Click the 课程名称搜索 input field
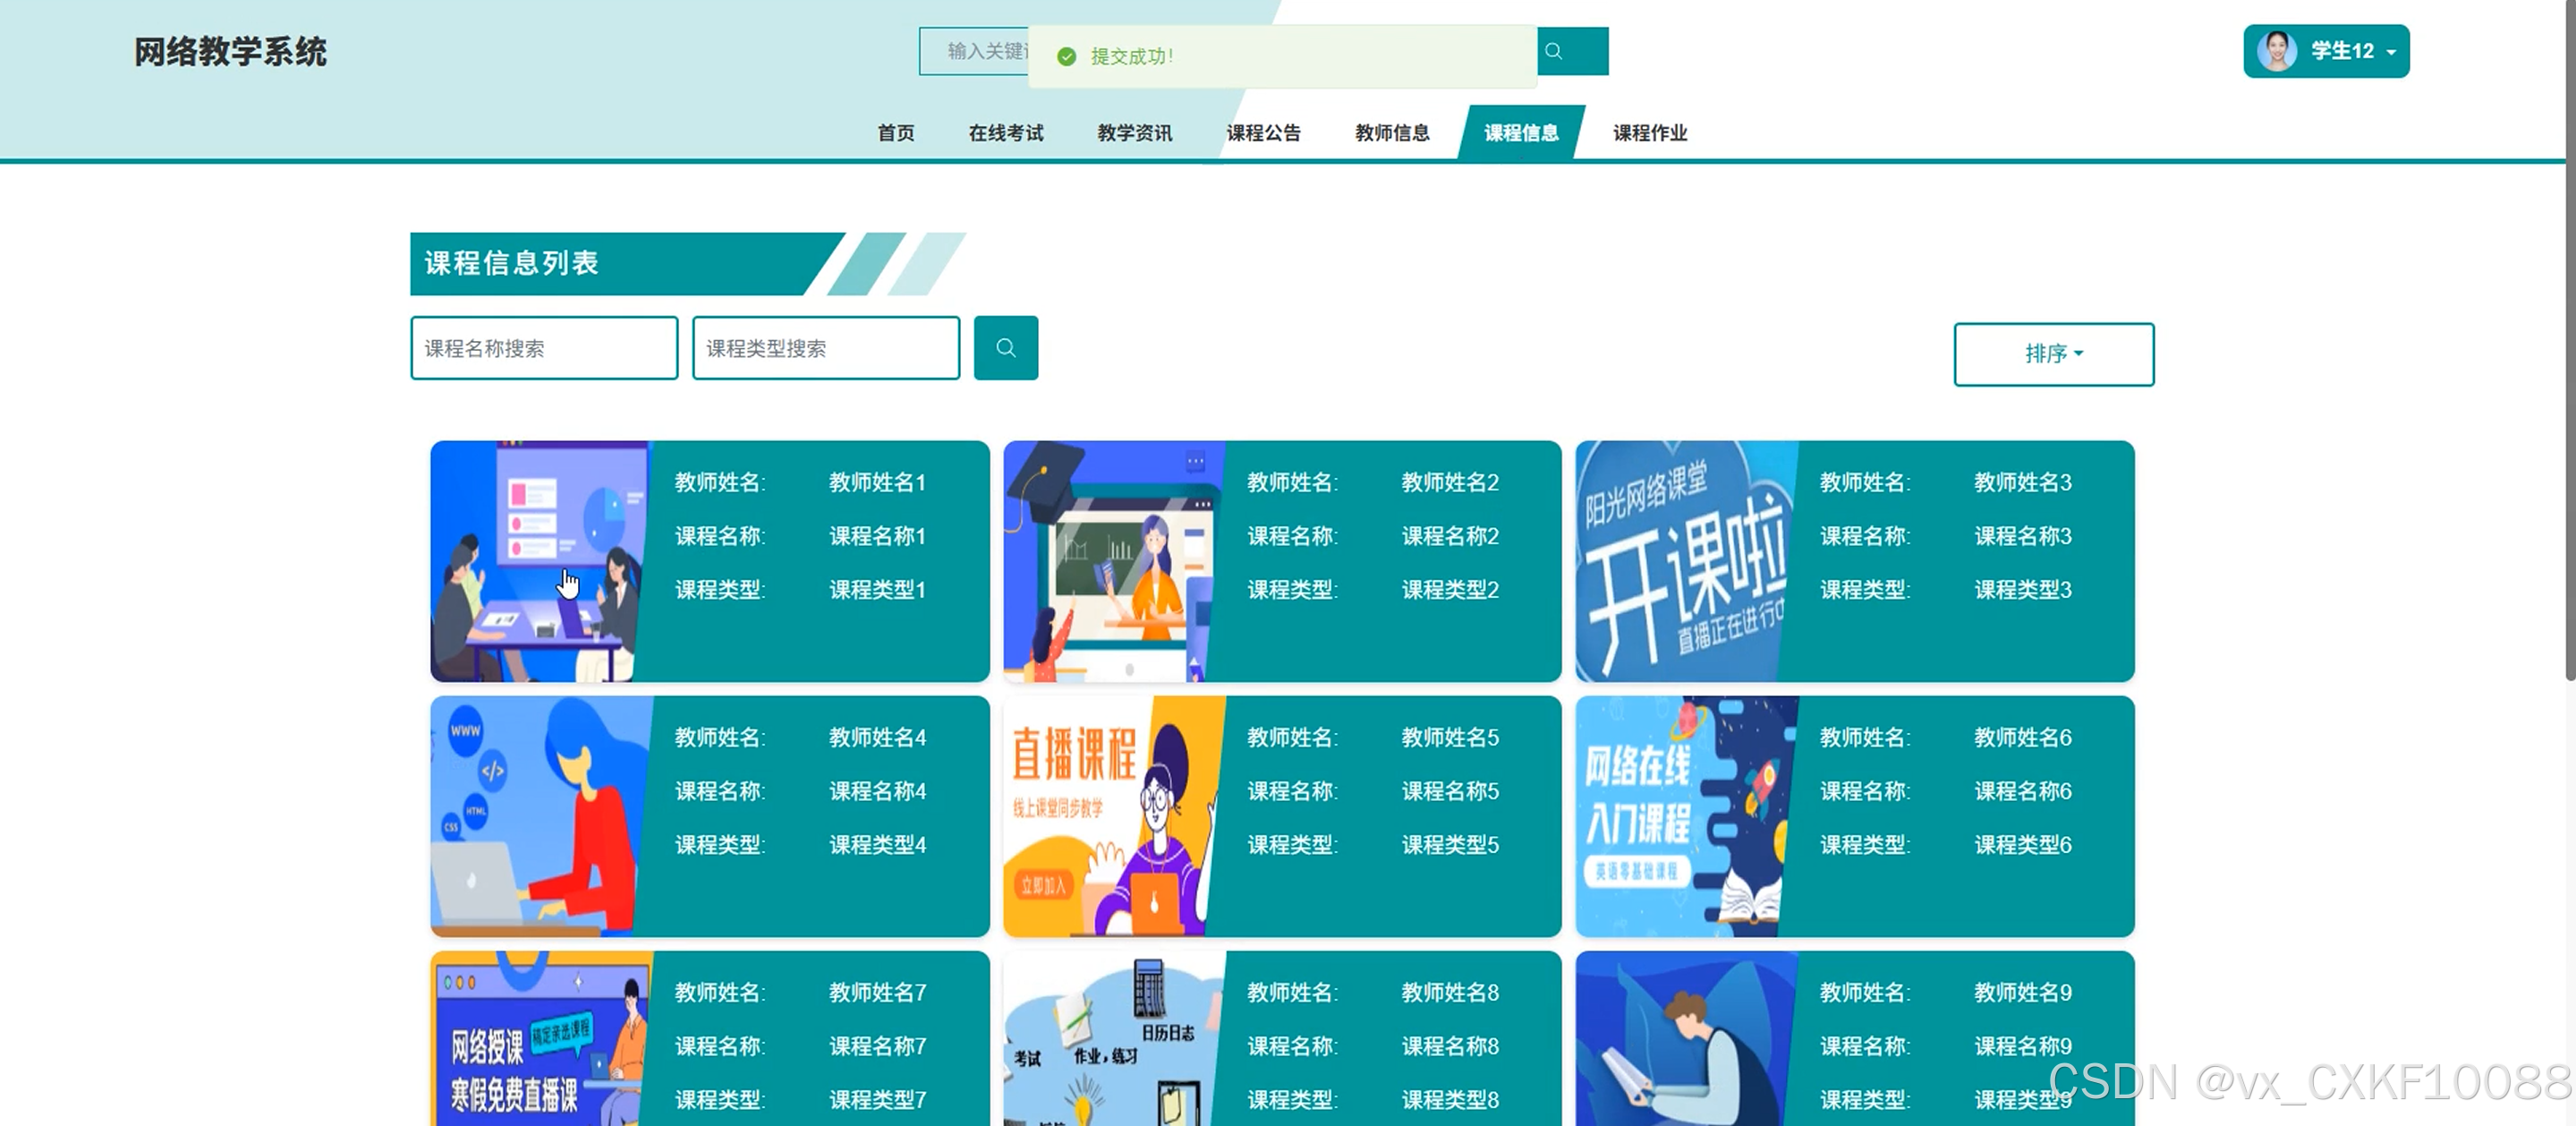 (x=544, y=348)
